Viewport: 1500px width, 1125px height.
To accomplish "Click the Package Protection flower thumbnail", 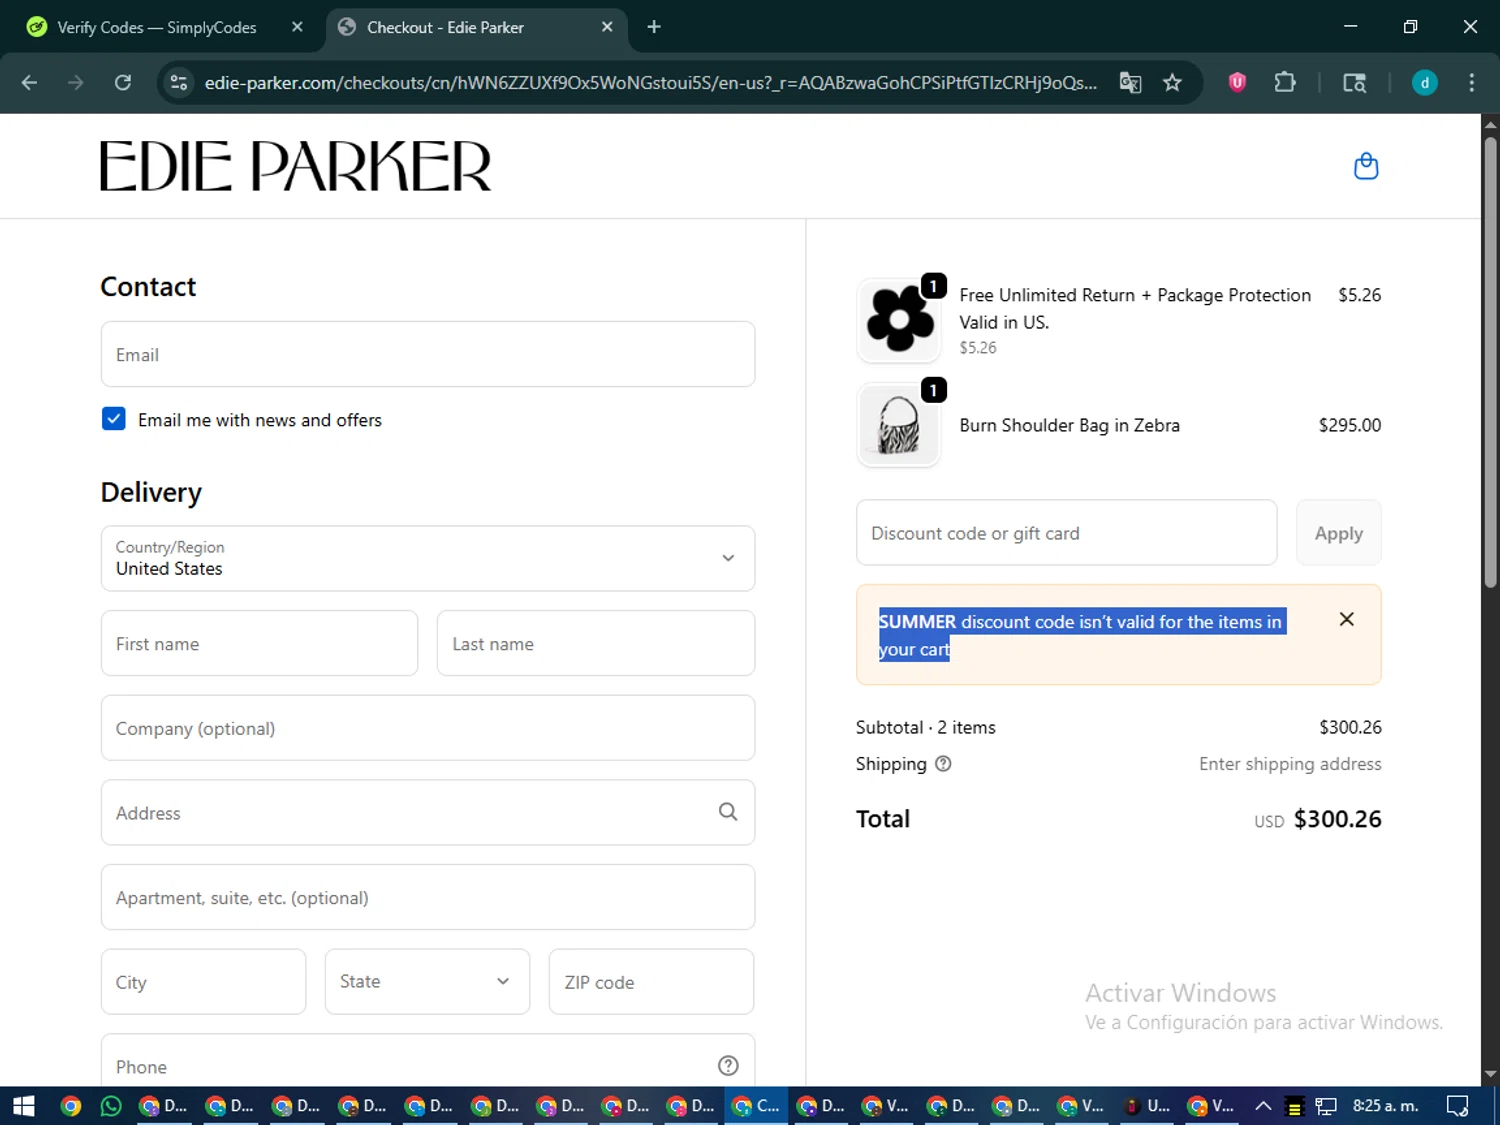I will pyautogui.click(x=899, y=320).
